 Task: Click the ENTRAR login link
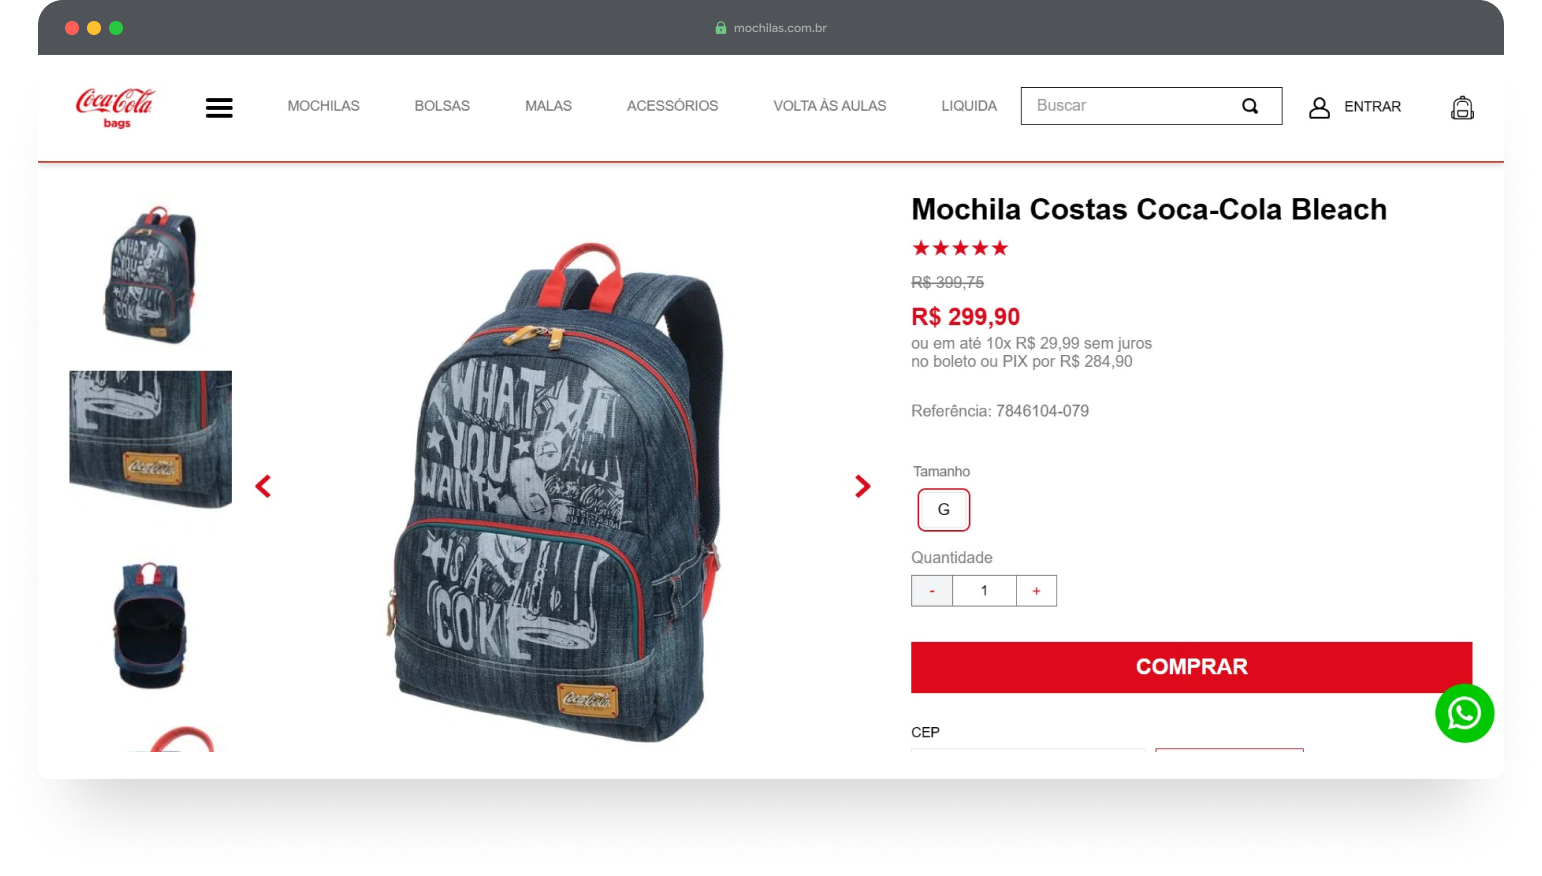[x=1372, y=107]
